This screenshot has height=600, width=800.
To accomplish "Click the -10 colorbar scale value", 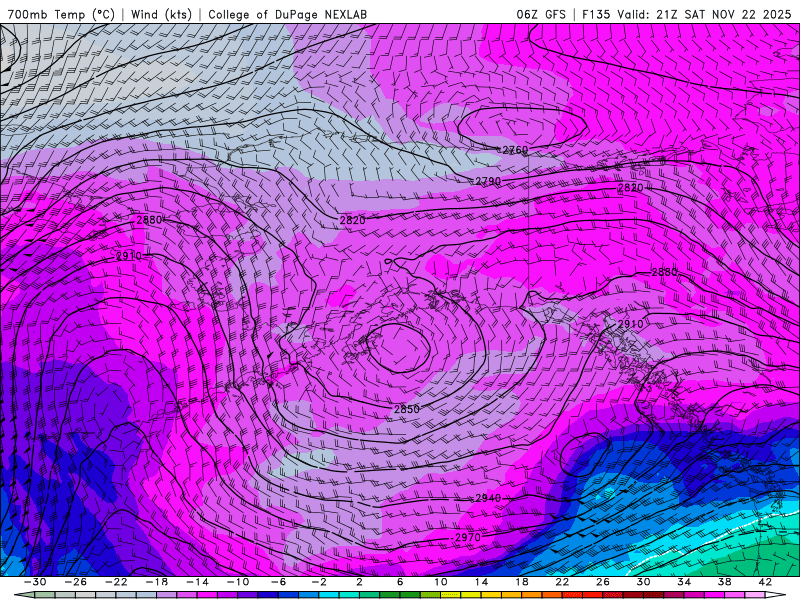I will 238,582.
